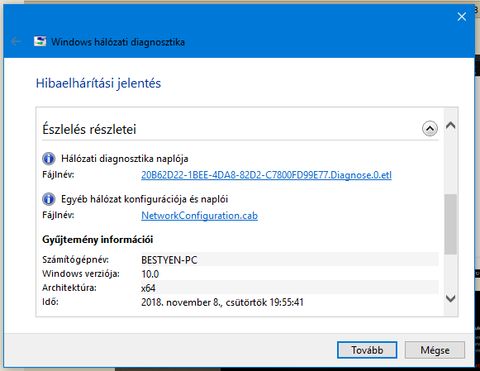
Task: Click the computer name BESTYEN-PC
Action: coord(169,260)
